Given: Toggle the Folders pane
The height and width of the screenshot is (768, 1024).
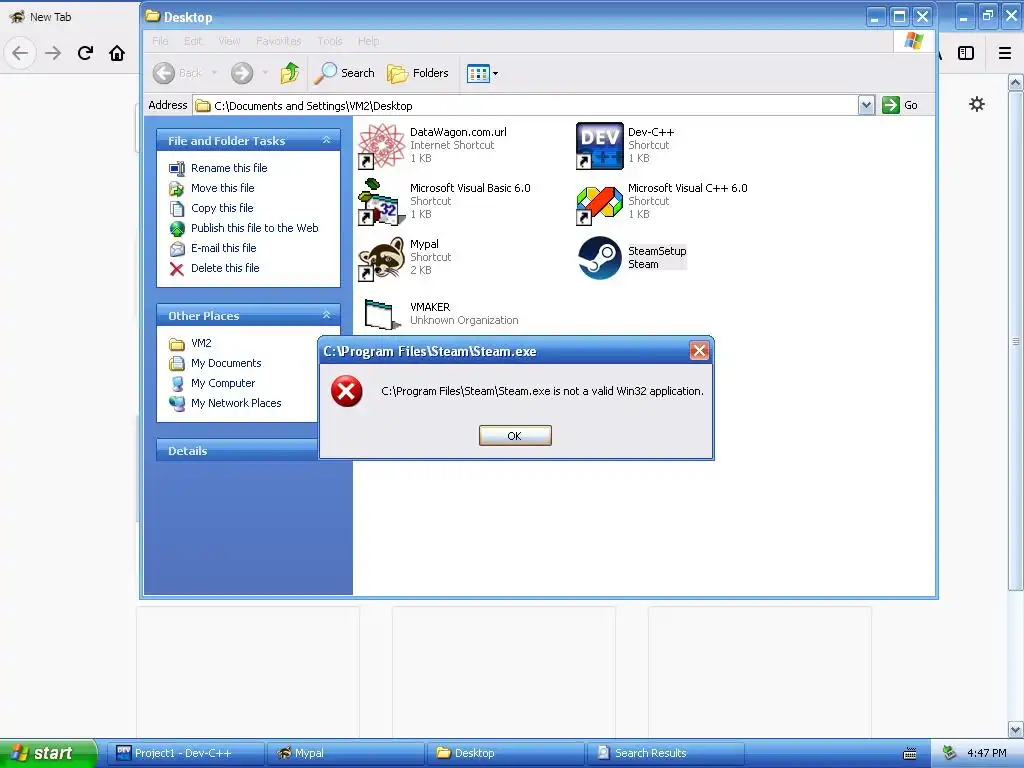Looking at the screenshot, I should coord(418,73).
